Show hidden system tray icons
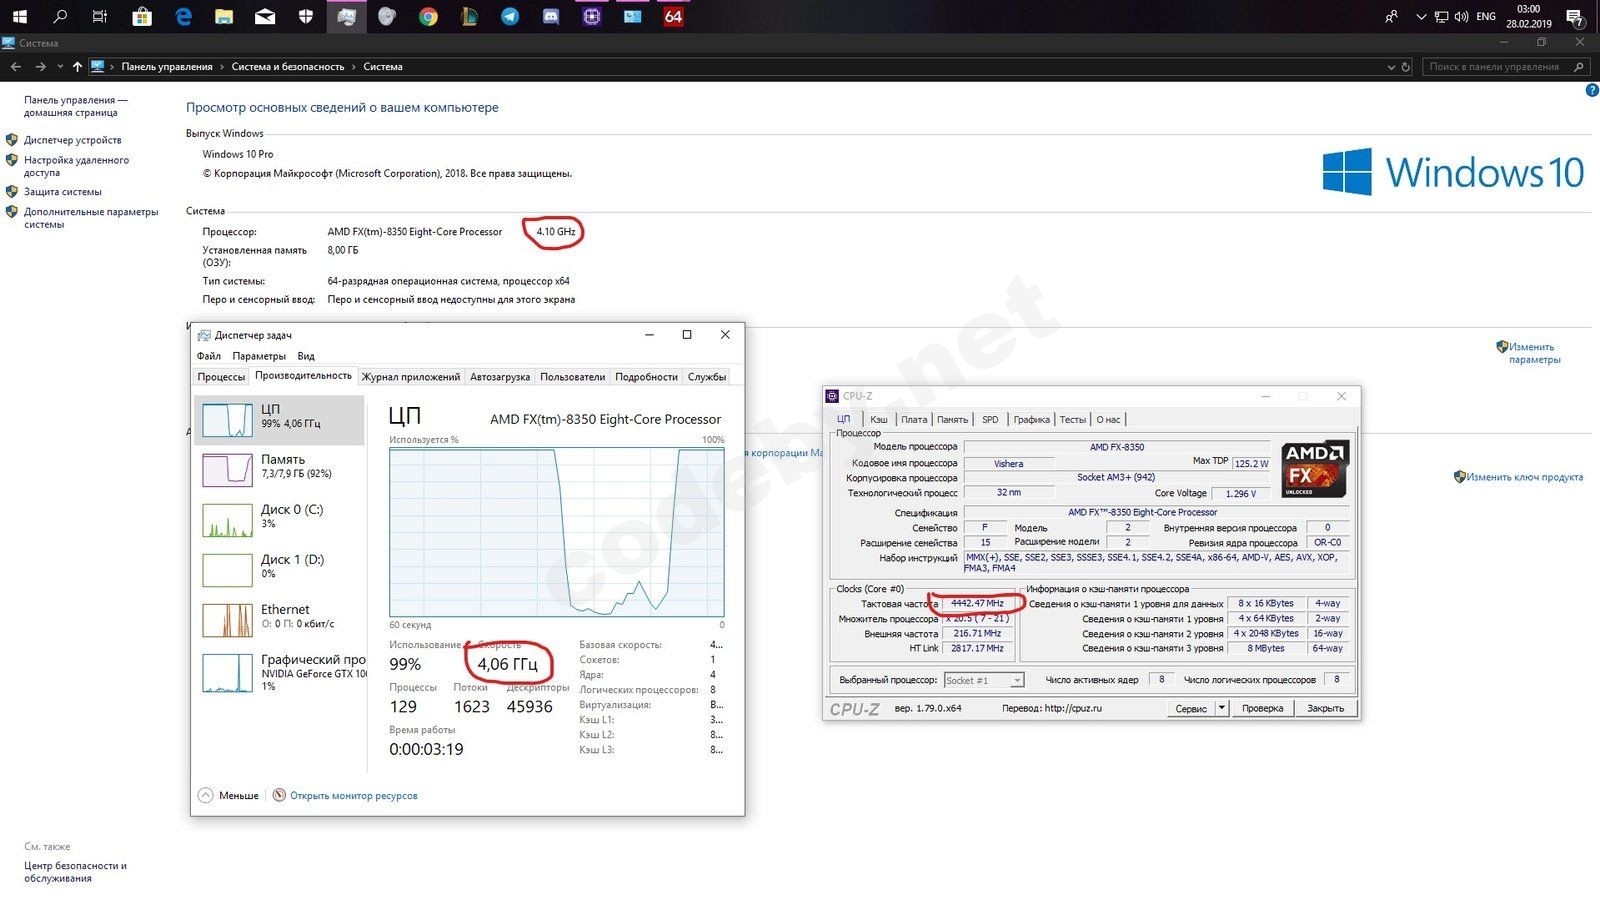 (x=1421, y=16)
